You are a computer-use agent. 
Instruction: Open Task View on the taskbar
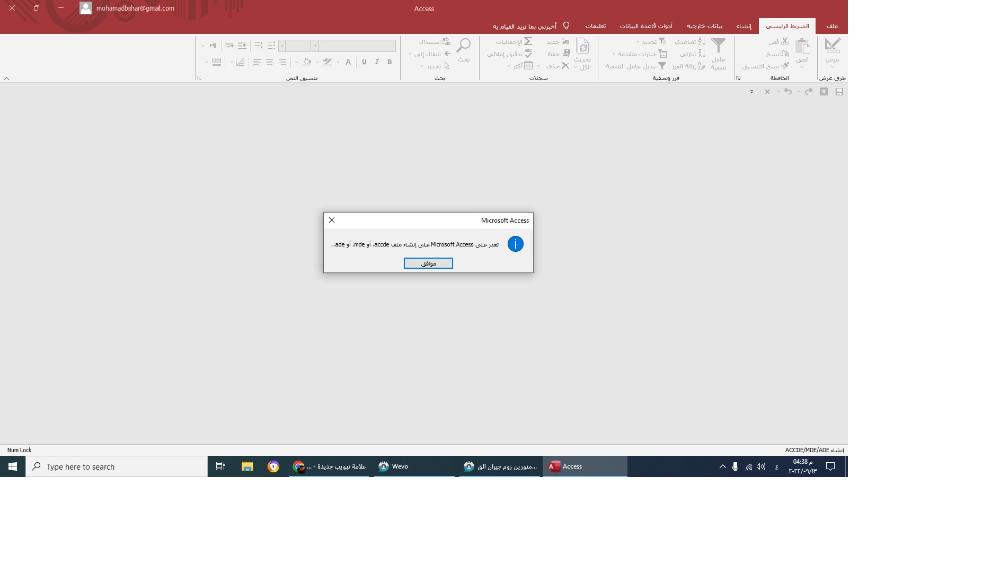pyautogui.click(x=220, y=466)
